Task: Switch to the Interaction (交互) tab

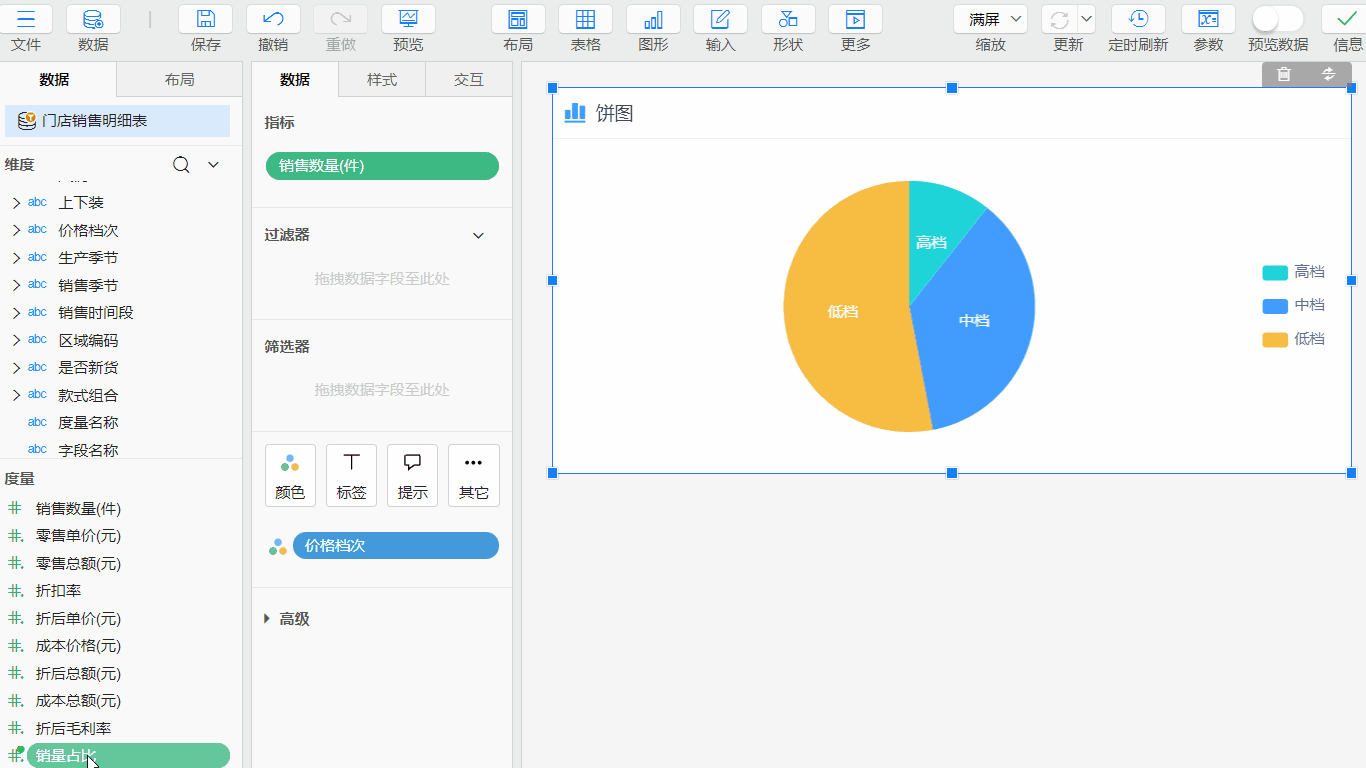Action: pyautogui.click(x=469, y=80)
